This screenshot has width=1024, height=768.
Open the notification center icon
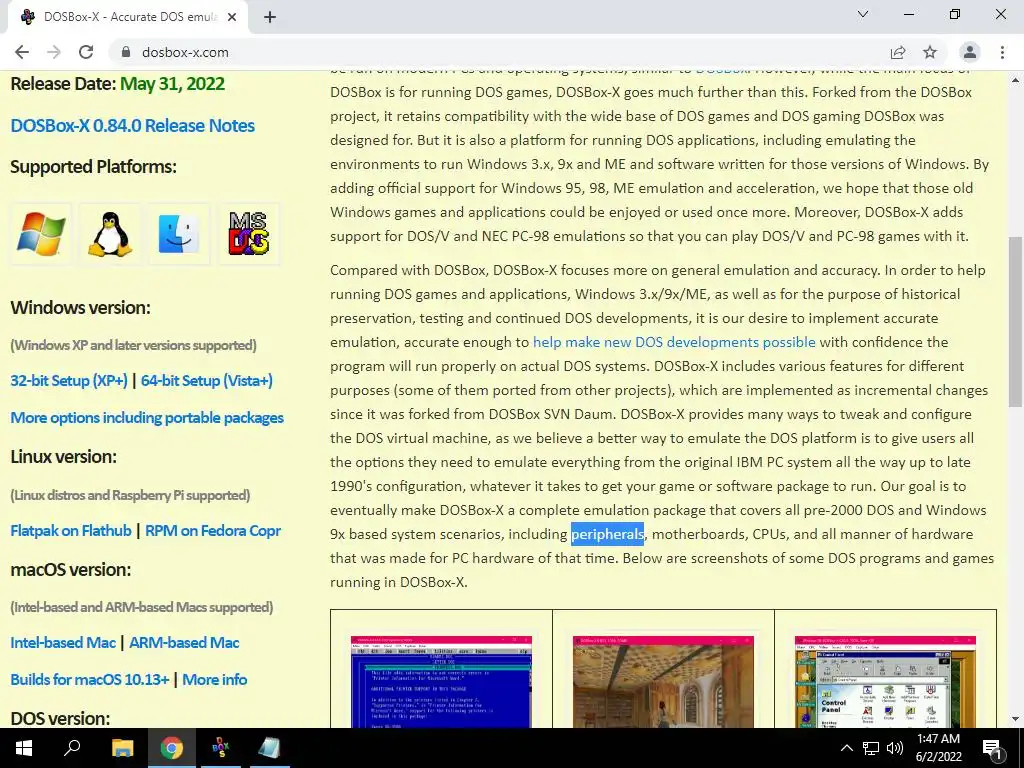tap(993, 748)
